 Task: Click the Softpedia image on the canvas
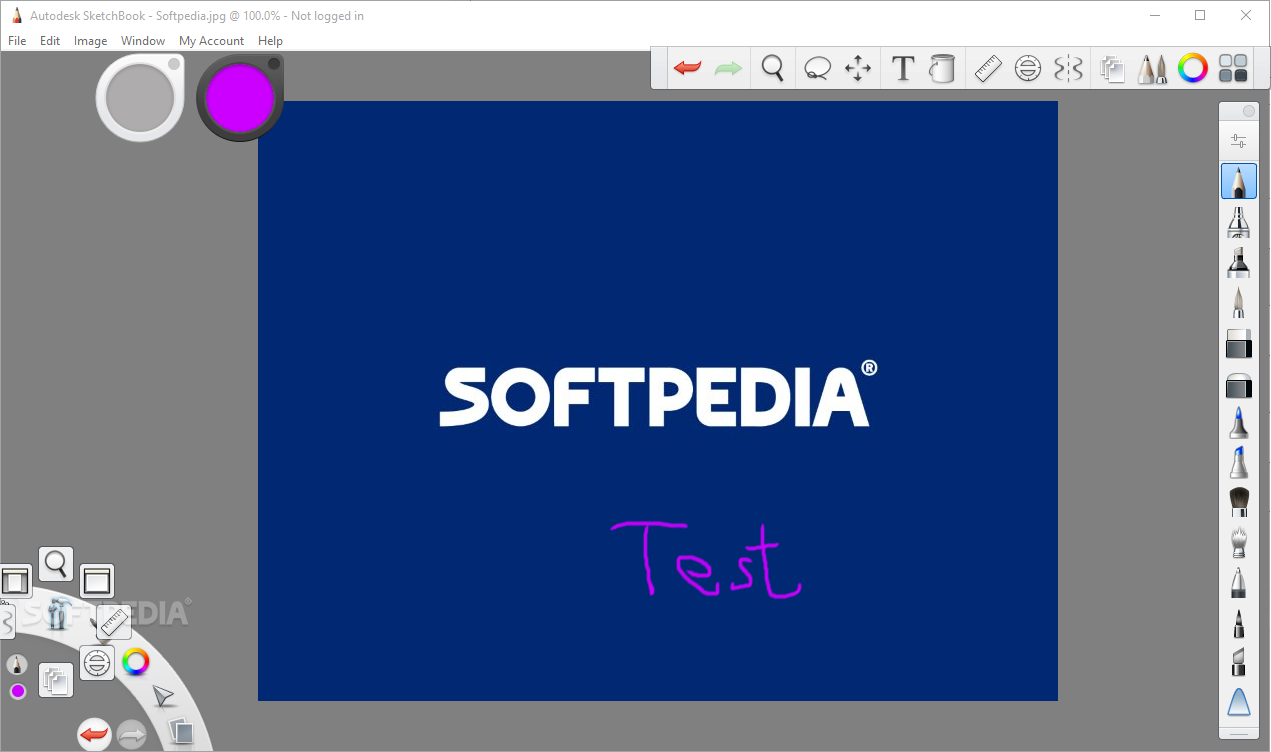658,400
